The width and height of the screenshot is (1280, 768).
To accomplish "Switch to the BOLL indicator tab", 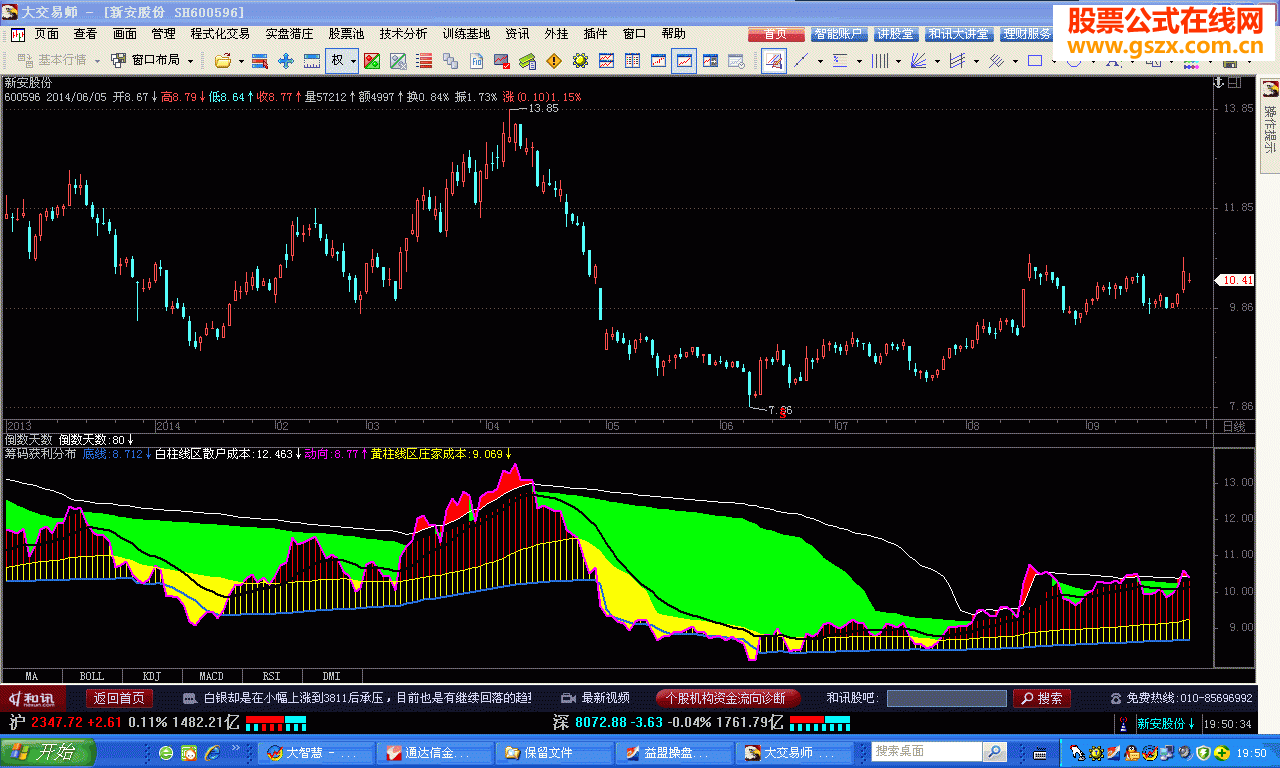I will point(92,676).
